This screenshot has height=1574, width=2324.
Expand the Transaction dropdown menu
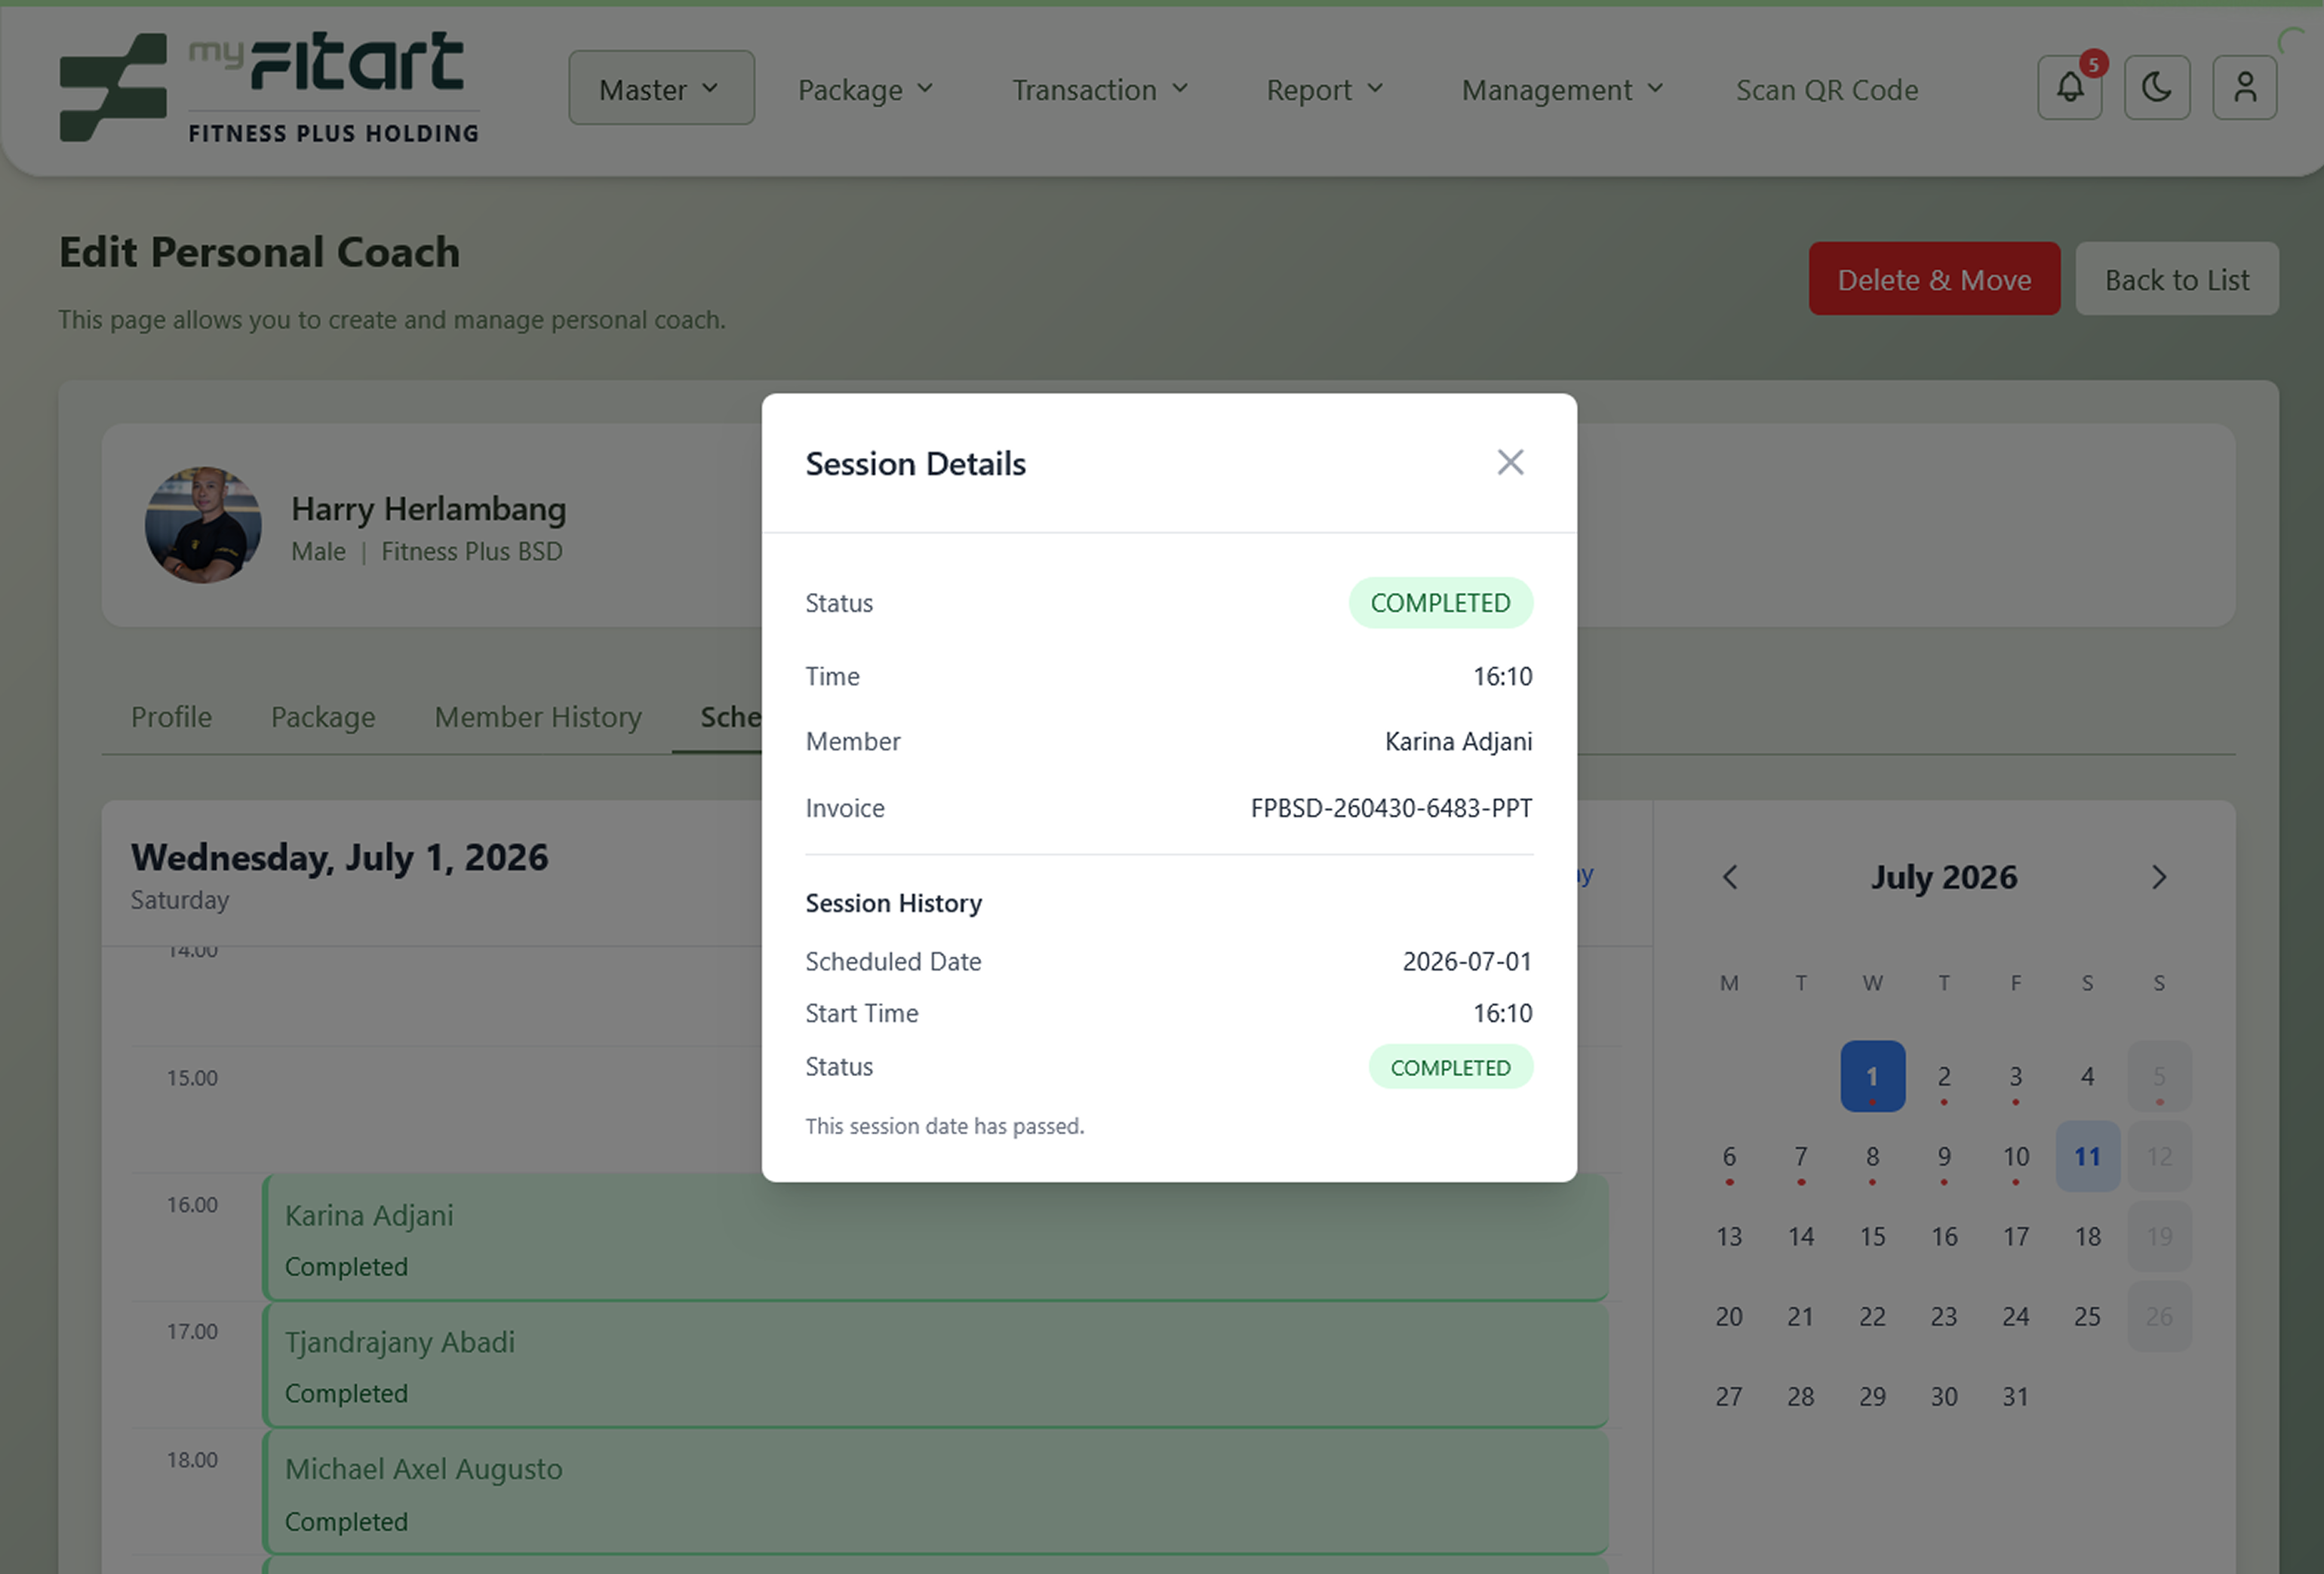[1100, 90]
